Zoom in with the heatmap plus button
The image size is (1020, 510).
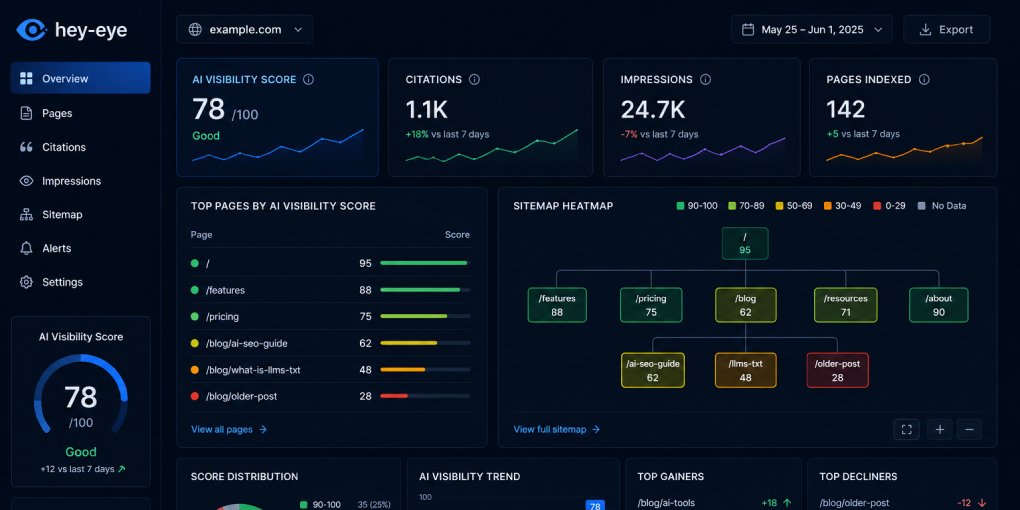click(940, 429)
